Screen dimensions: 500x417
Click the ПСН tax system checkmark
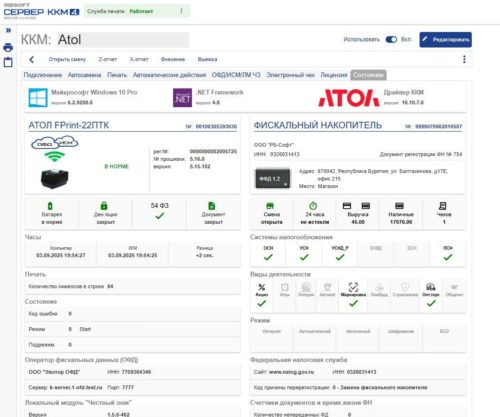(x=448, y=257)
